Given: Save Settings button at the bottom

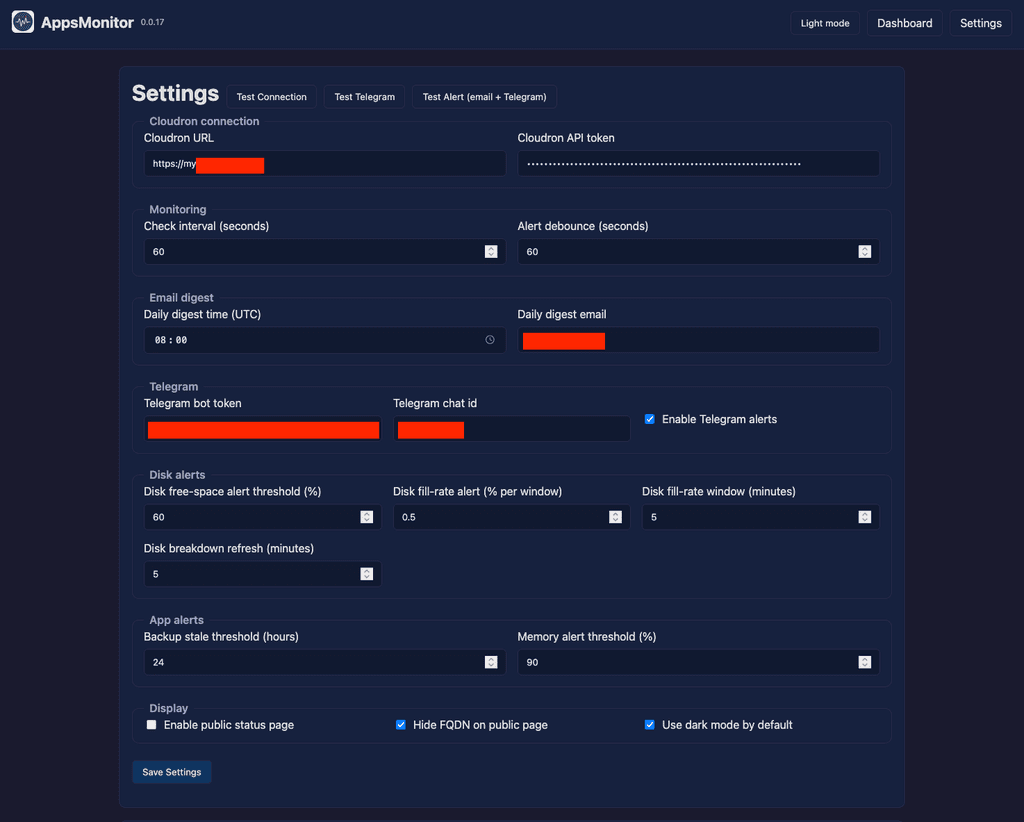Looking at the screenshot, I should click(x=172, y=772).
